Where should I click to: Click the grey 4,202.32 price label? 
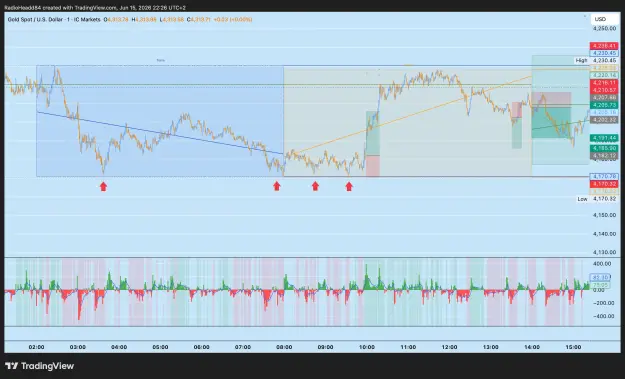coord(604,120)
